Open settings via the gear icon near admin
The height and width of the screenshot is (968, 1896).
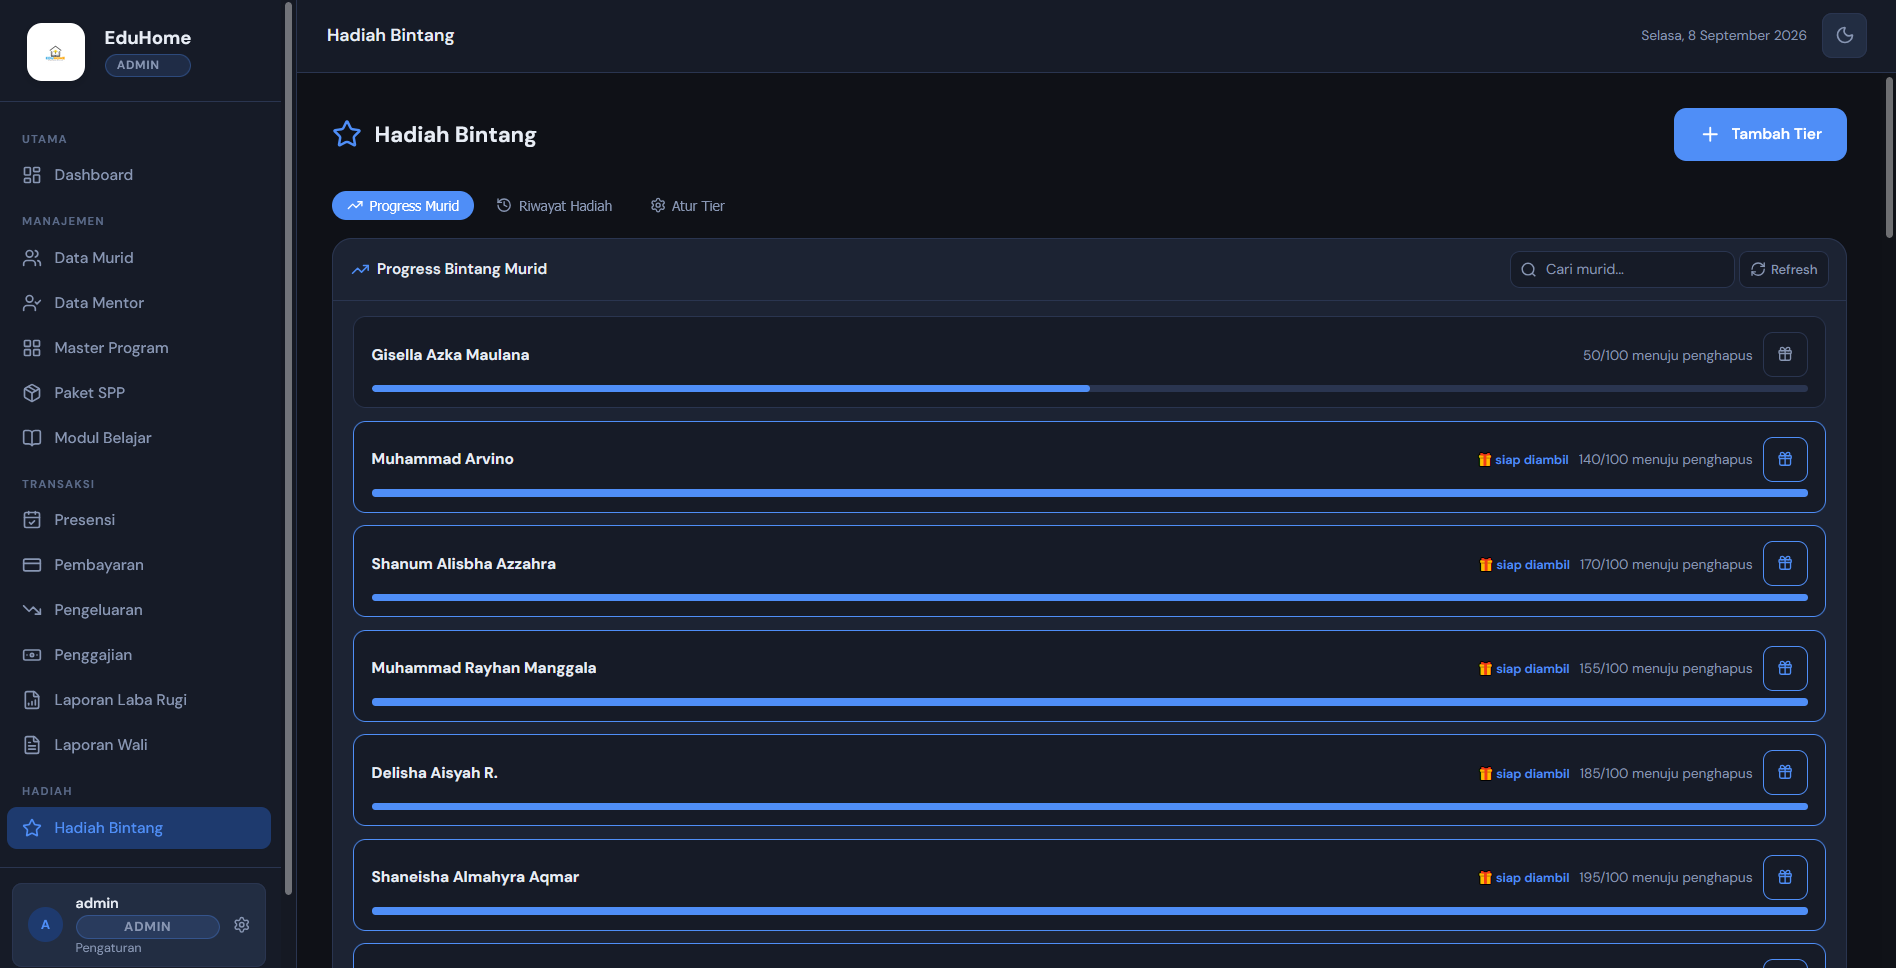tap(242, 925)
